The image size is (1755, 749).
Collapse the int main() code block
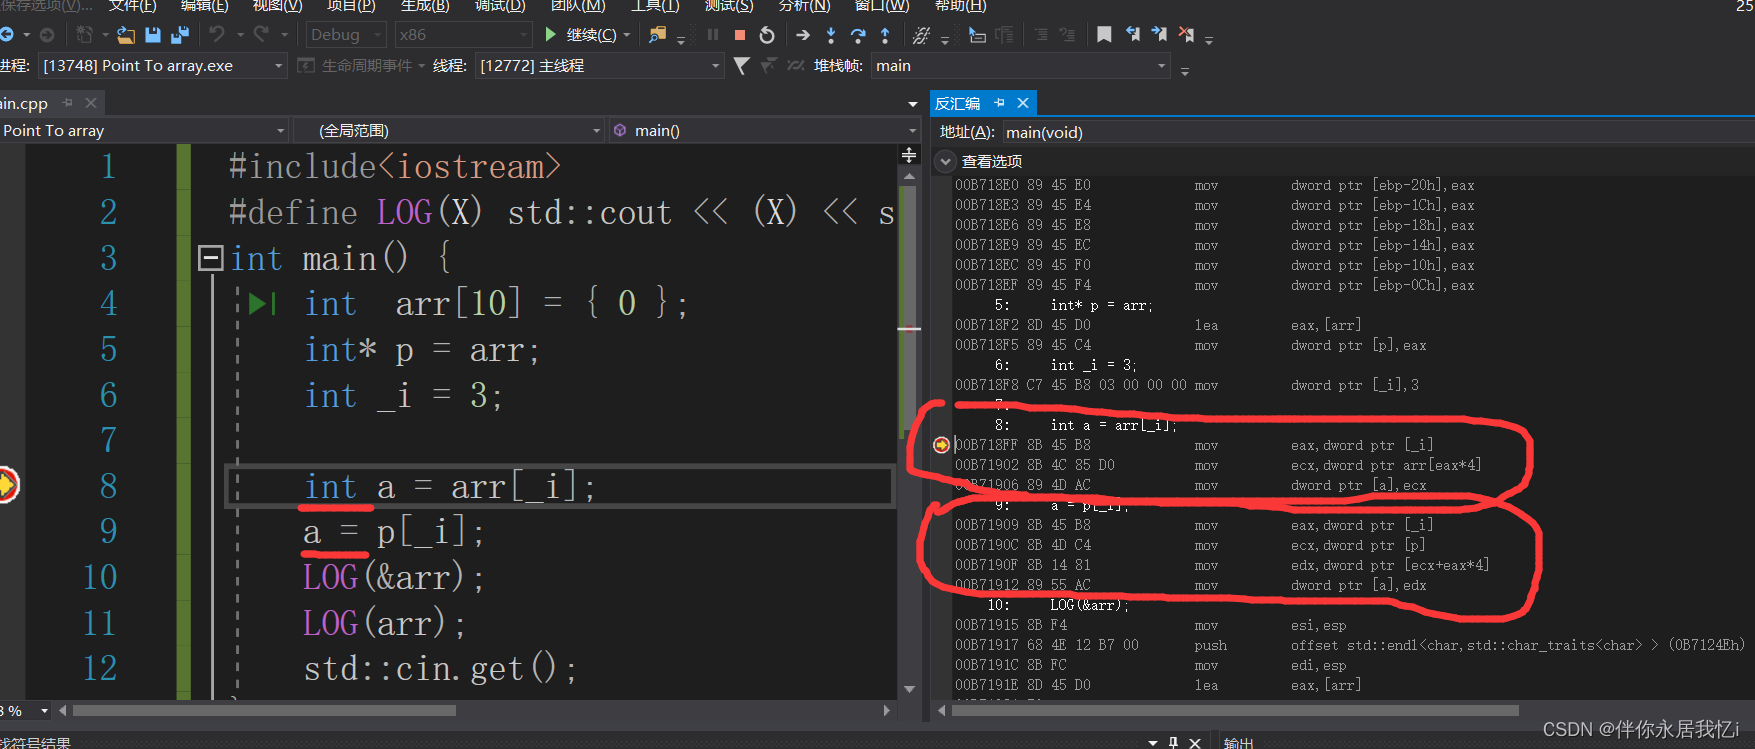210,259
